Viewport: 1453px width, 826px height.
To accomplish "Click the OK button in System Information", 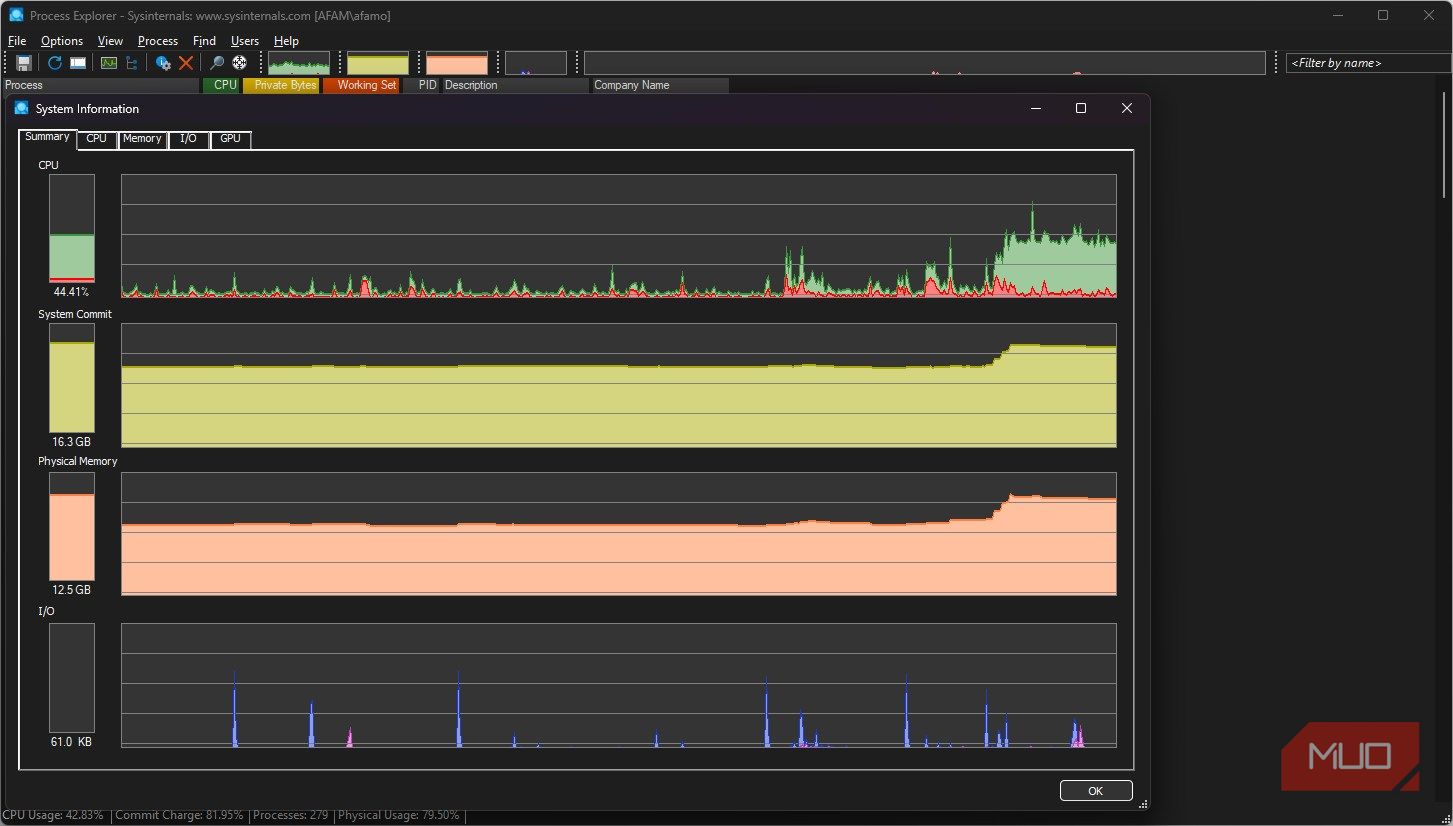I will click(x=1096, y=791).
